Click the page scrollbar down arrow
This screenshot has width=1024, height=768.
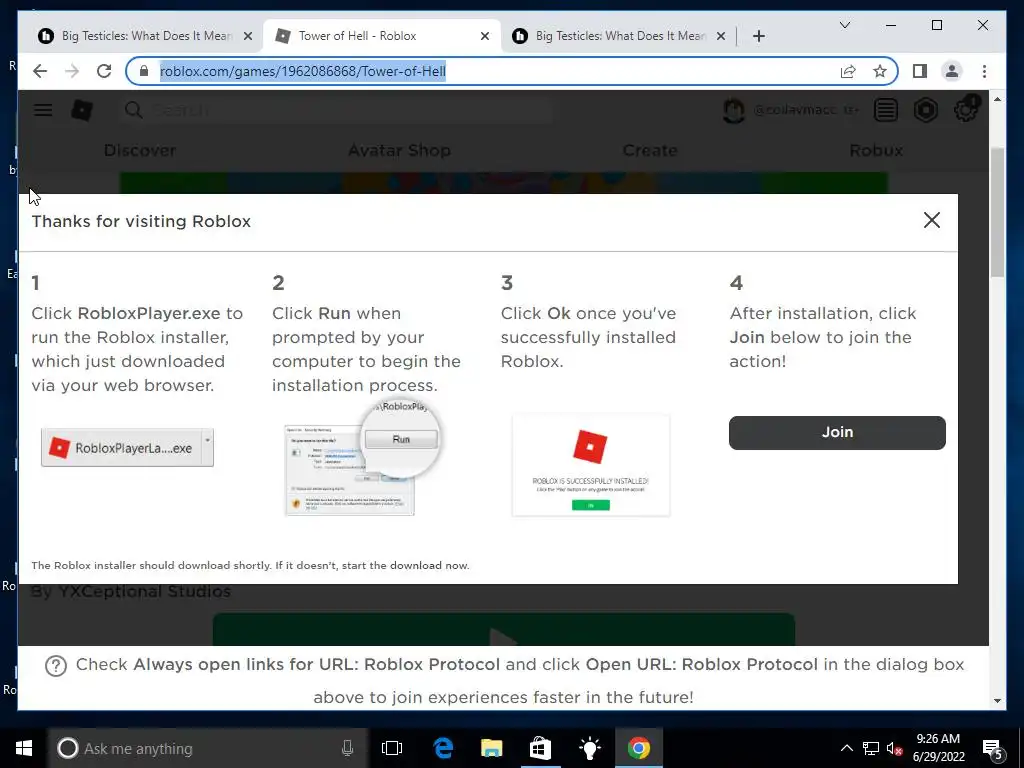click(x=997, y=701)
